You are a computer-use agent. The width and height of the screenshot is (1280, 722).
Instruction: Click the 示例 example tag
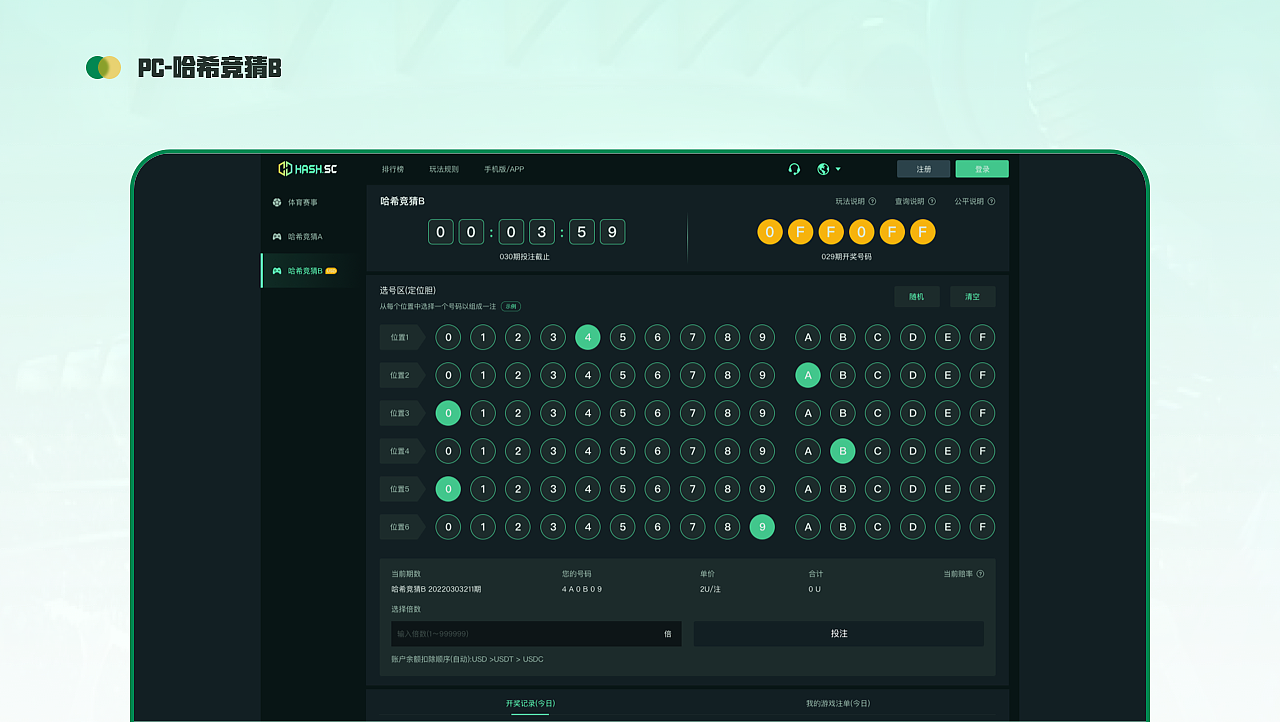click(511, 306)
